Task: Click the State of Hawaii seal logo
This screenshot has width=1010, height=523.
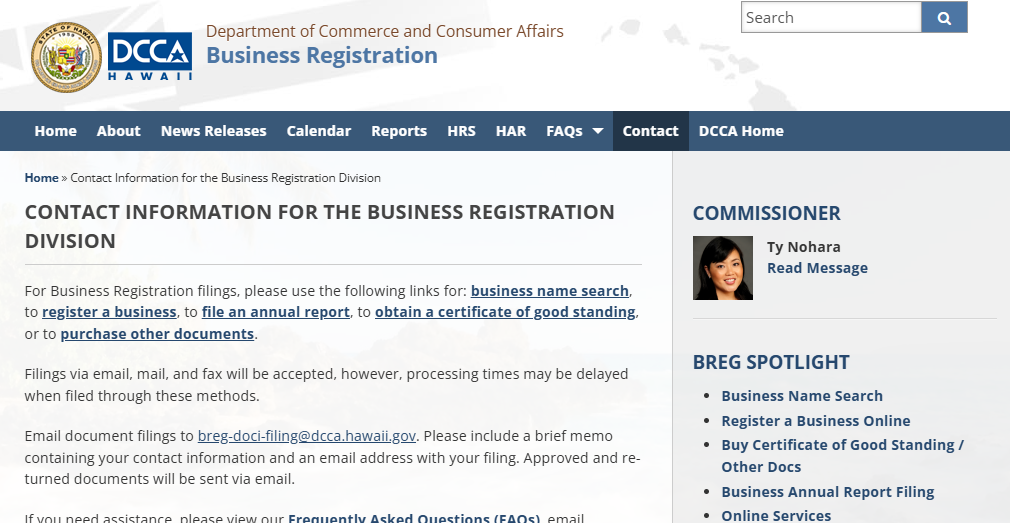Action: (67, 58)
